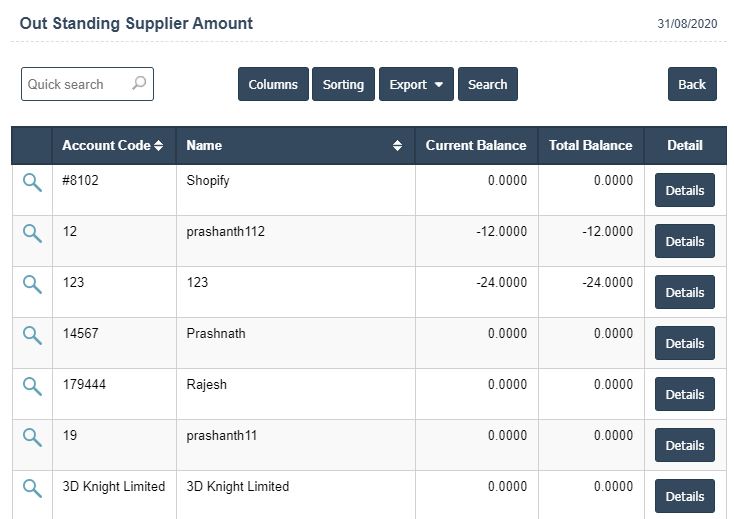This screenshot has height=519, width=734.
Task: Show Details for Rajesh account 179444
Action: [684, 394]
